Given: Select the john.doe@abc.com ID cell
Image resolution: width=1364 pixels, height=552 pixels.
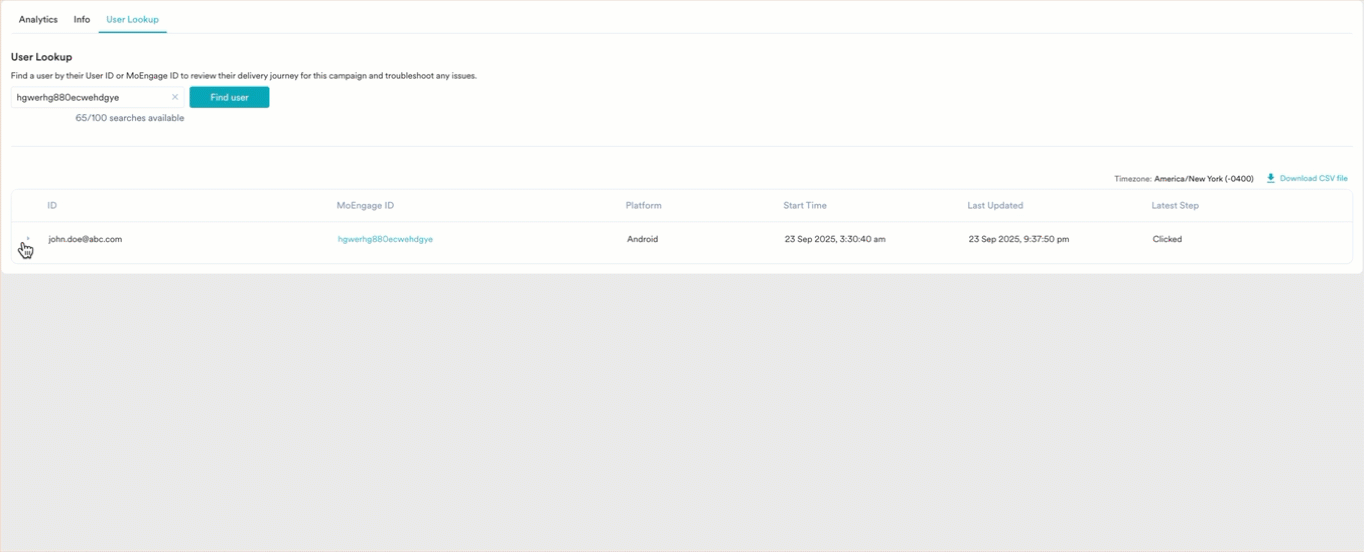Looking at the screenshot, I should point(85,240).
